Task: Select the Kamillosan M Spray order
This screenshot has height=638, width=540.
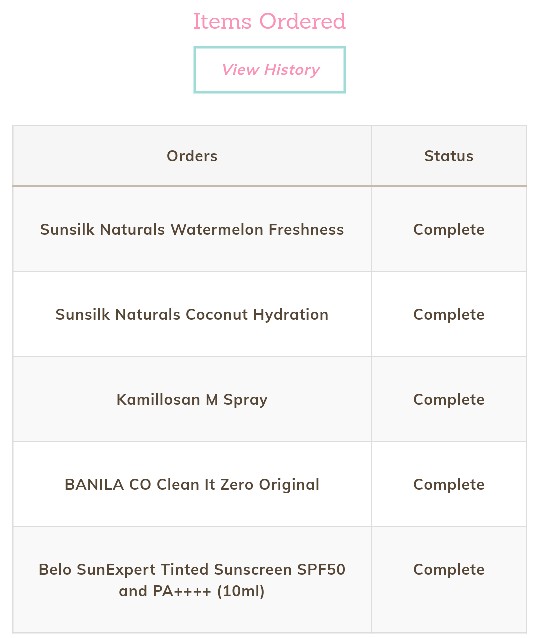Action: 192,400
